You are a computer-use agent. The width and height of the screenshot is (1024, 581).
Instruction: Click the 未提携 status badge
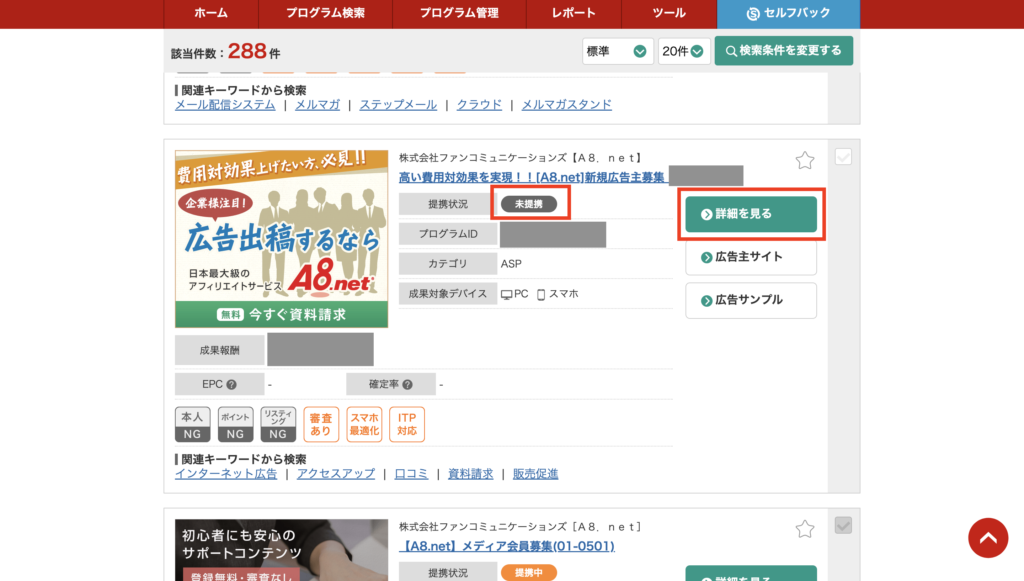pyautogui.click(x=529, y=204)
